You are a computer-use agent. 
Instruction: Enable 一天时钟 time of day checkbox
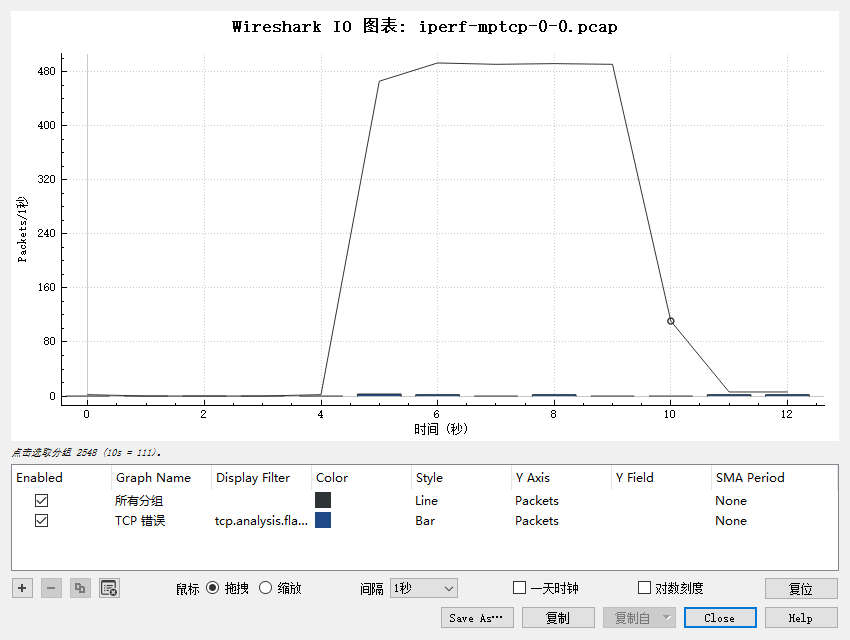519,587
